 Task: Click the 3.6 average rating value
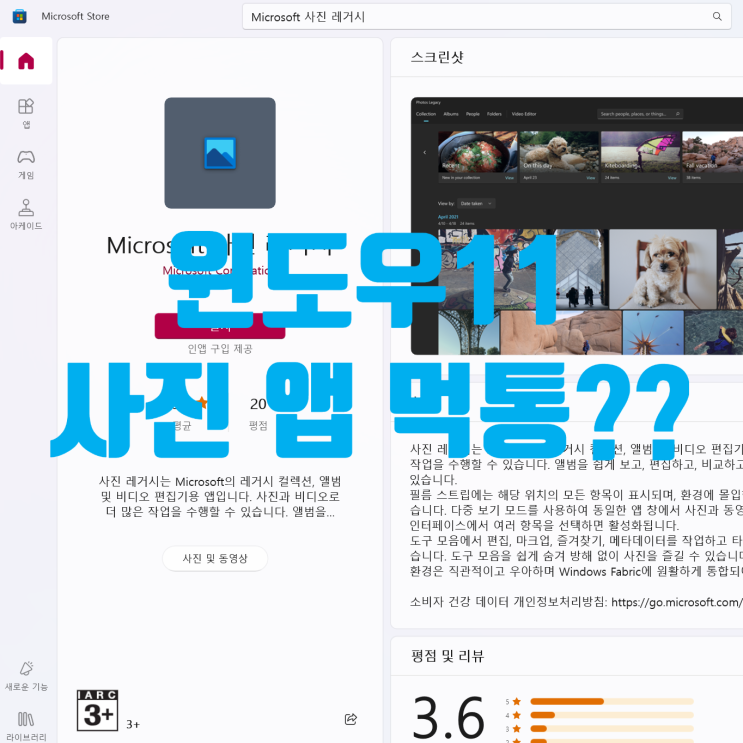click(448, 716)
